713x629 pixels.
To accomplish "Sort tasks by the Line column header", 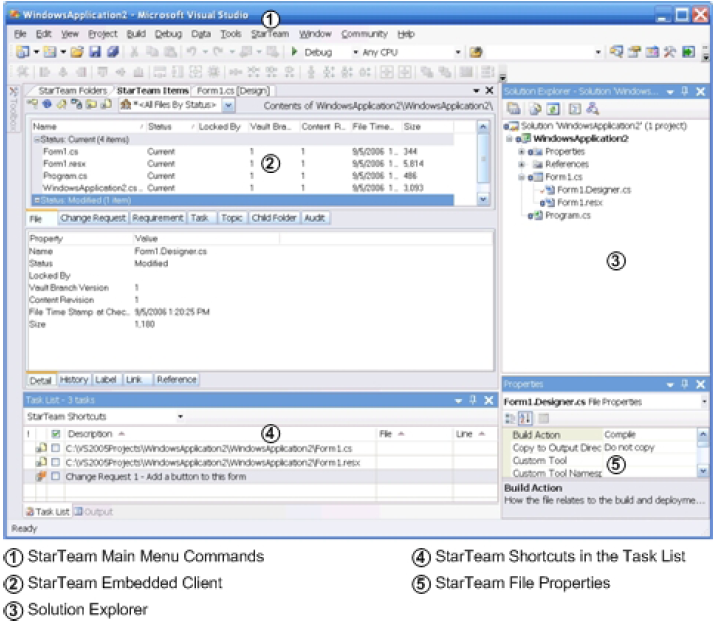I will click(x=475, y=433).
